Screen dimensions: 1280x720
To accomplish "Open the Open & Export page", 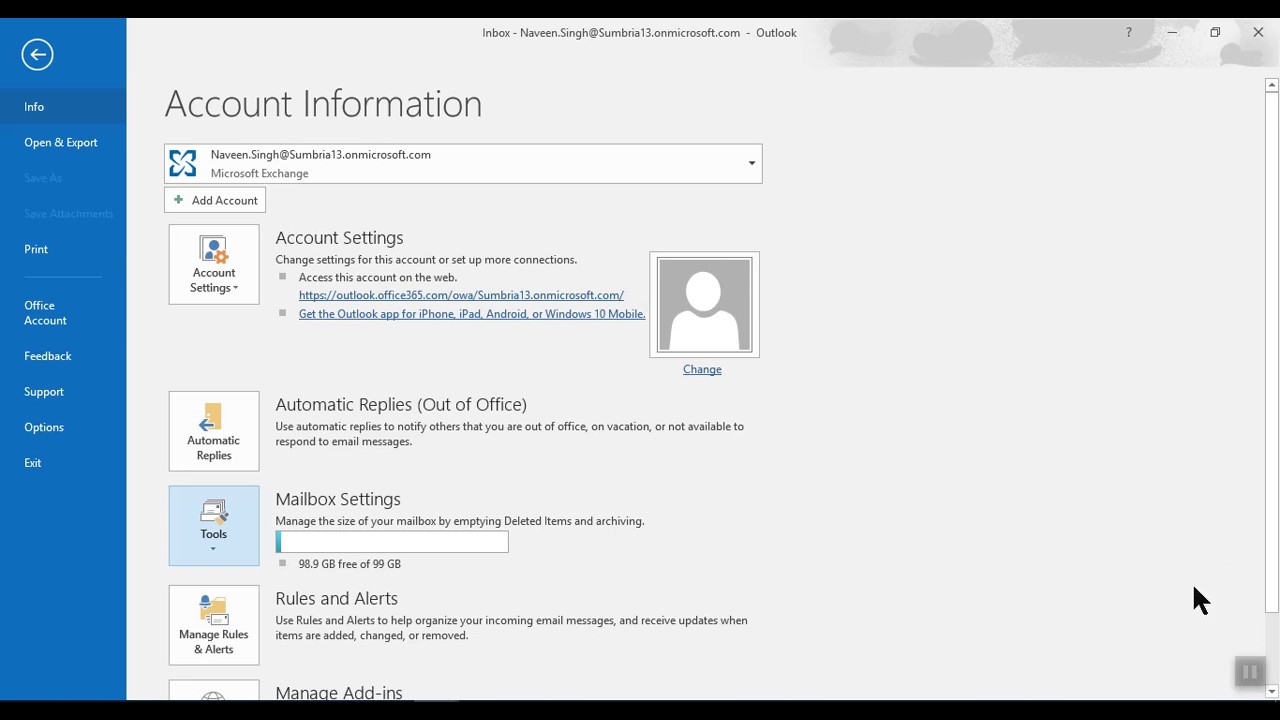I will click(63, 142).
